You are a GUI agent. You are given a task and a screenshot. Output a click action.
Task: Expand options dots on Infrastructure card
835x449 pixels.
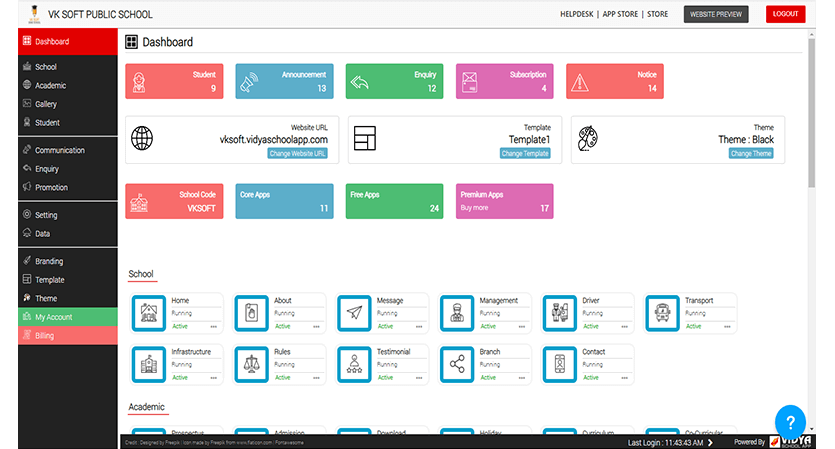pos(214,378)
